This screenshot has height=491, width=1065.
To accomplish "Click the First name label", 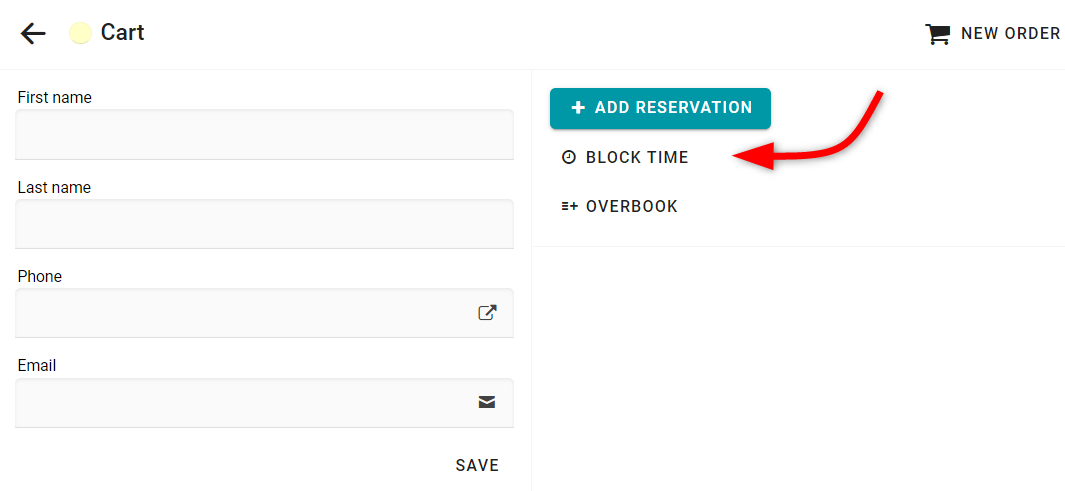I will click(x=54, y=98).
